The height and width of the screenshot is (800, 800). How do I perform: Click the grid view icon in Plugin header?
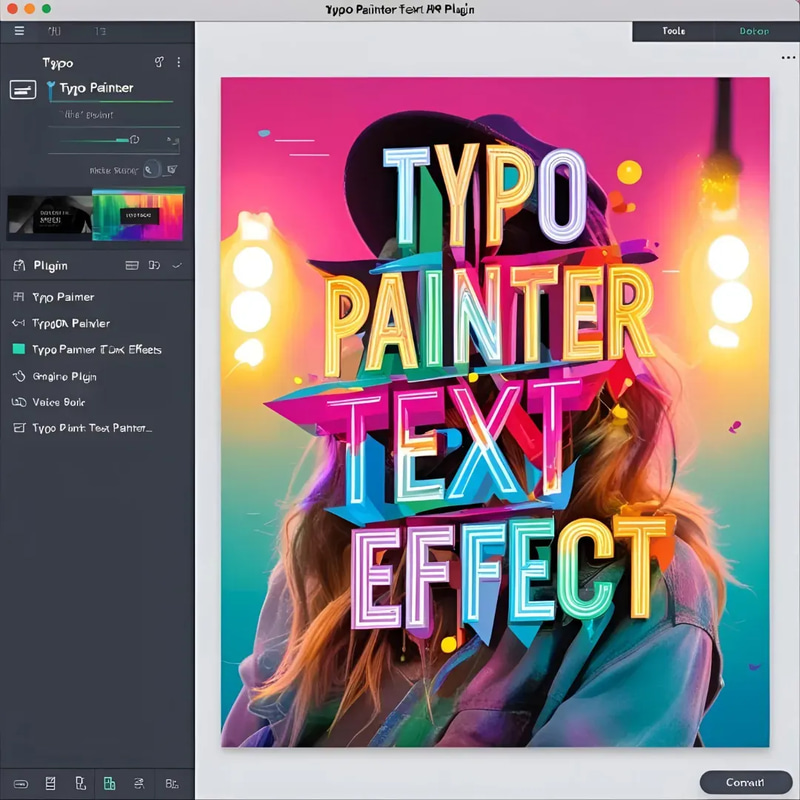pyautogui.click(x=132, y=266)
